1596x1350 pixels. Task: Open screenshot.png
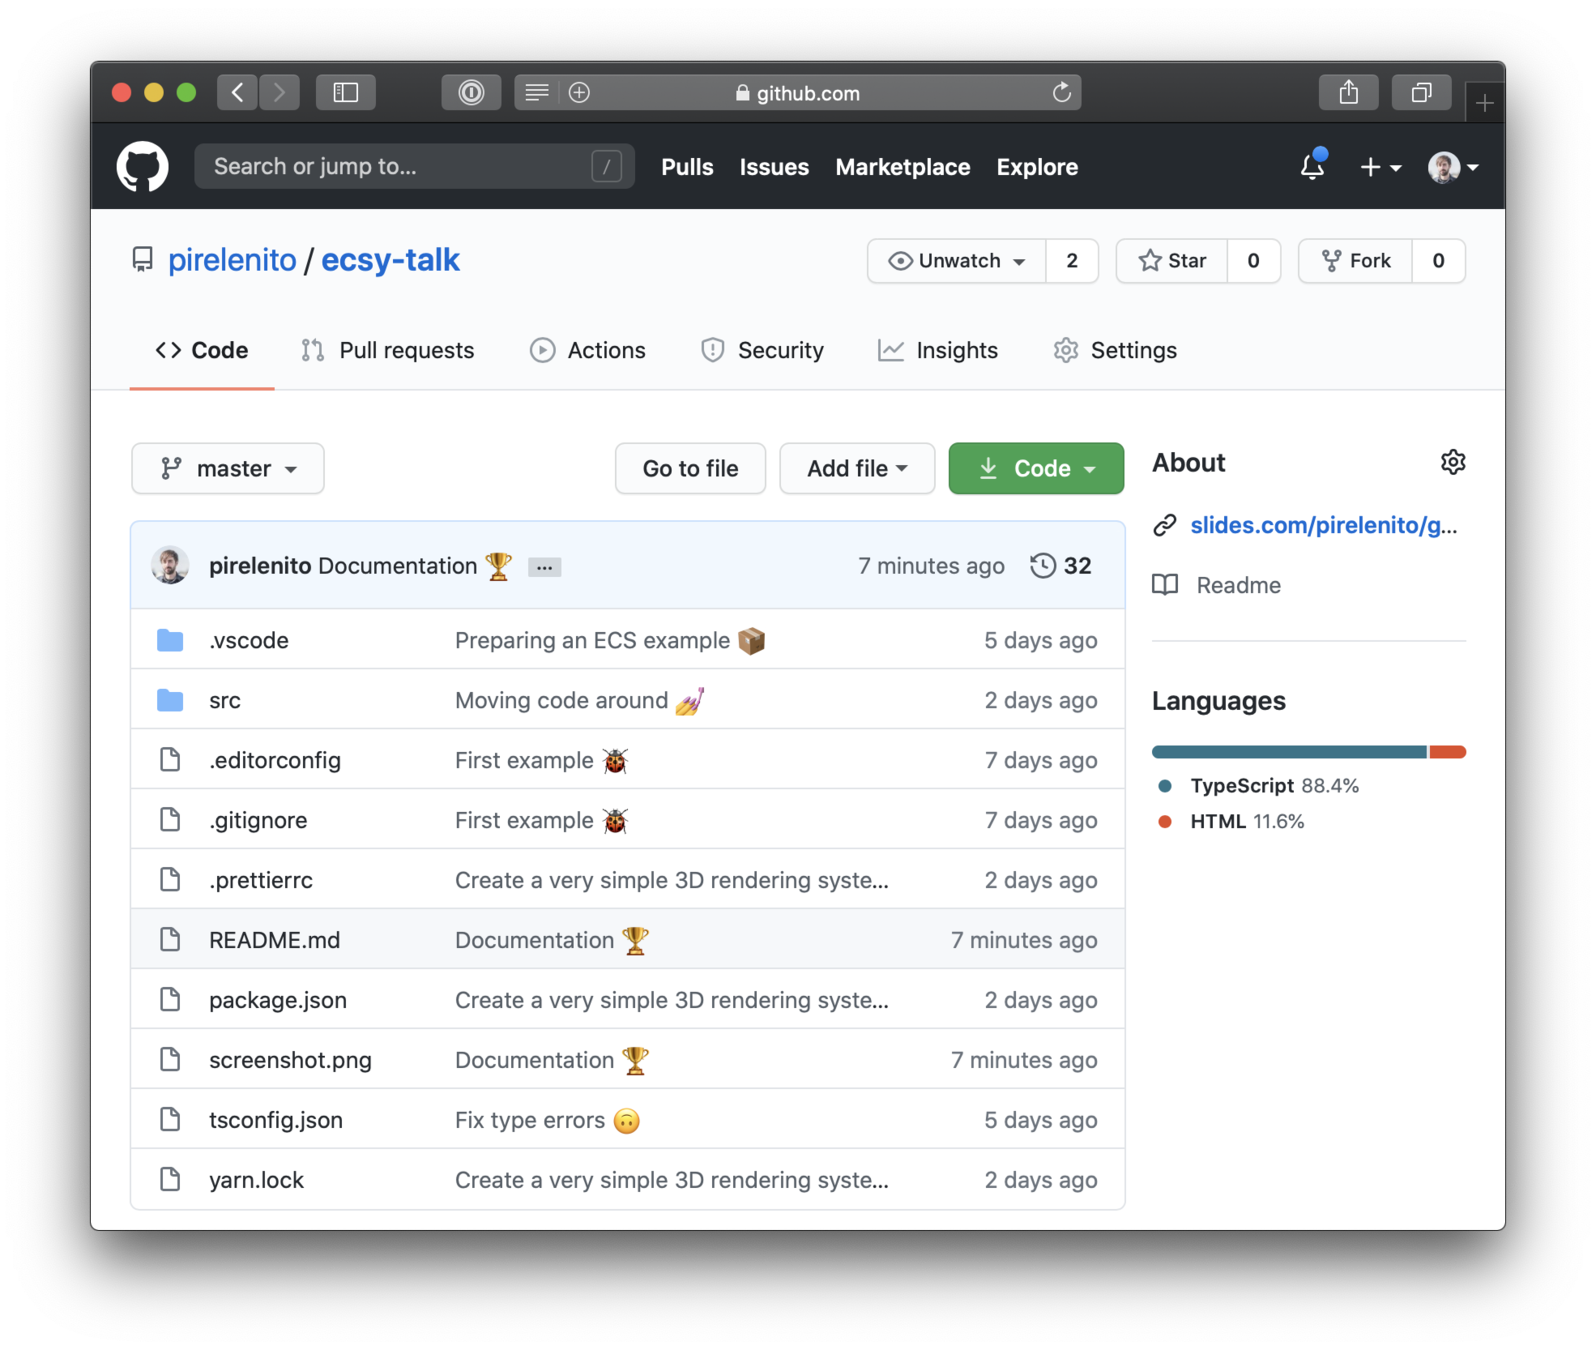(x=290, y=1060)
